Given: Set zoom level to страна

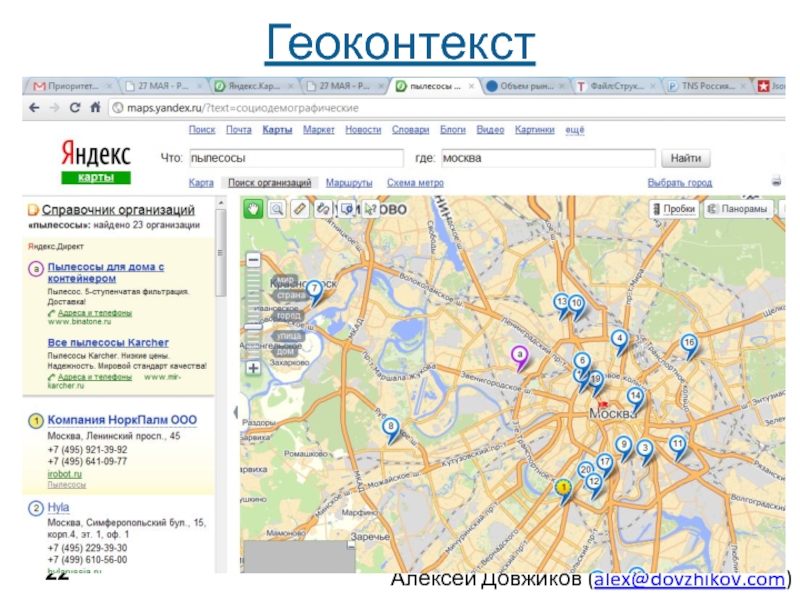Looking at the screenshot, I should click(291, 295).
